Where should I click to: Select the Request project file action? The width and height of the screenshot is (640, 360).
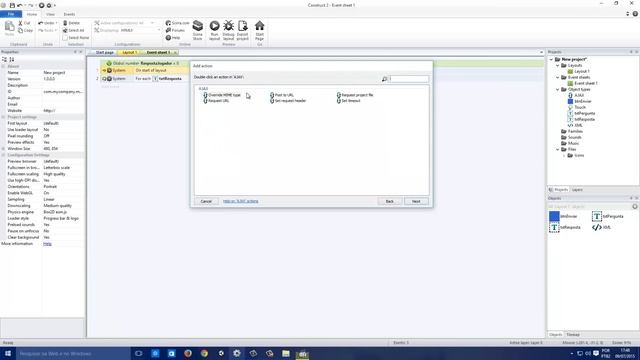(x=355, y=95)
